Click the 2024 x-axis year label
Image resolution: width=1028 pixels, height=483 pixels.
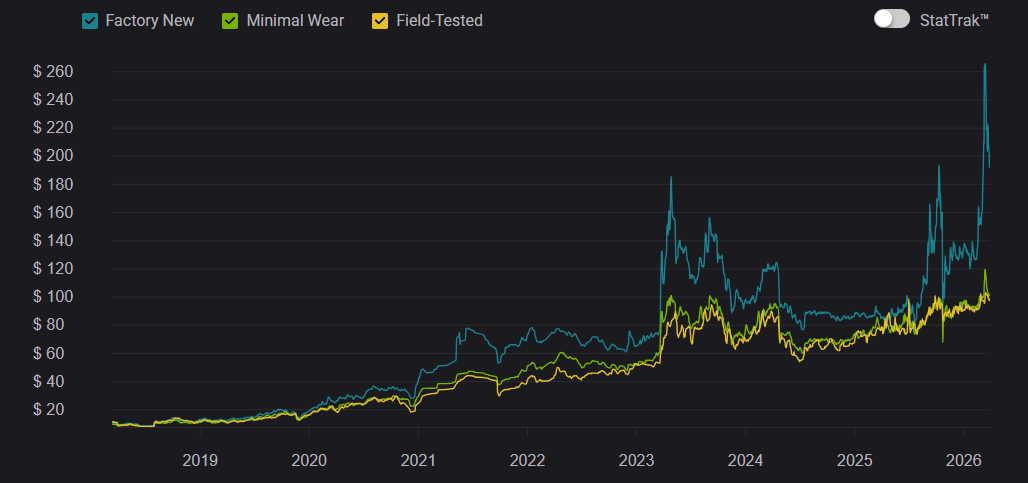click(x=745, y=460)
